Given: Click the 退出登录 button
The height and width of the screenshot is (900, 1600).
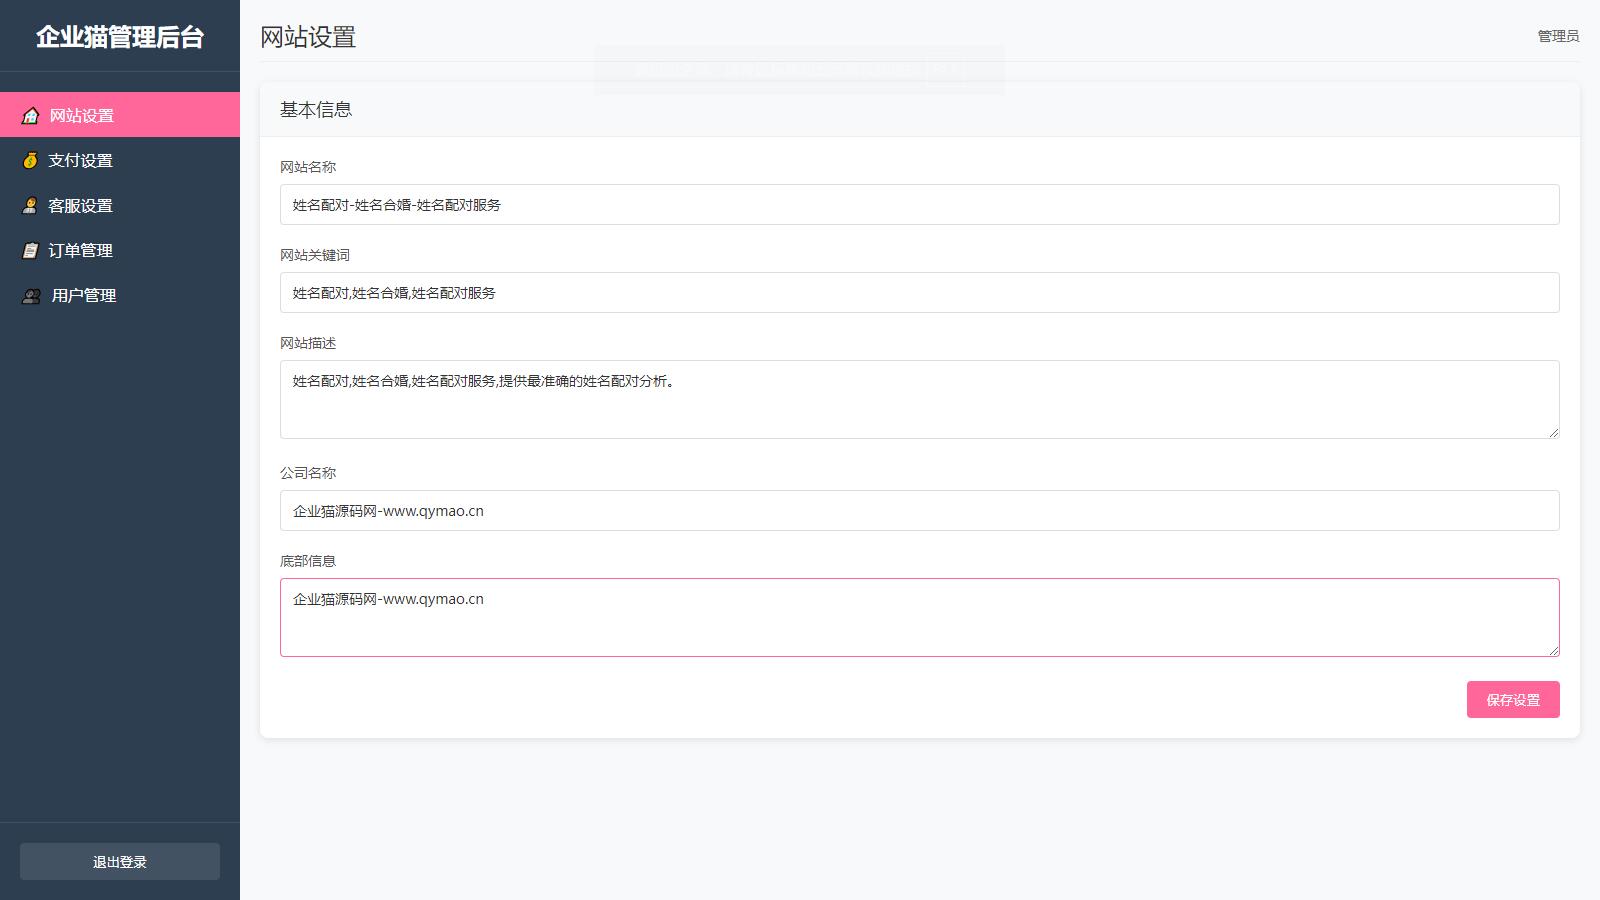Looking at the screenshot, I should [120, 862].
